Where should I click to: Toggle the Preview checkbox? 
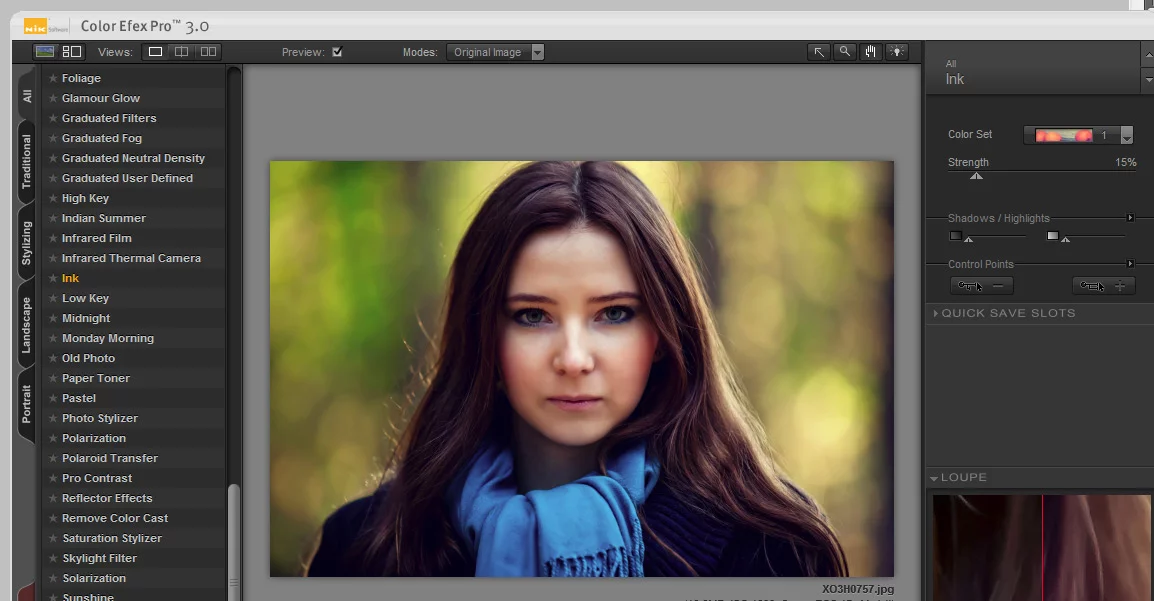pyautogui.click(x=337, y=52)
